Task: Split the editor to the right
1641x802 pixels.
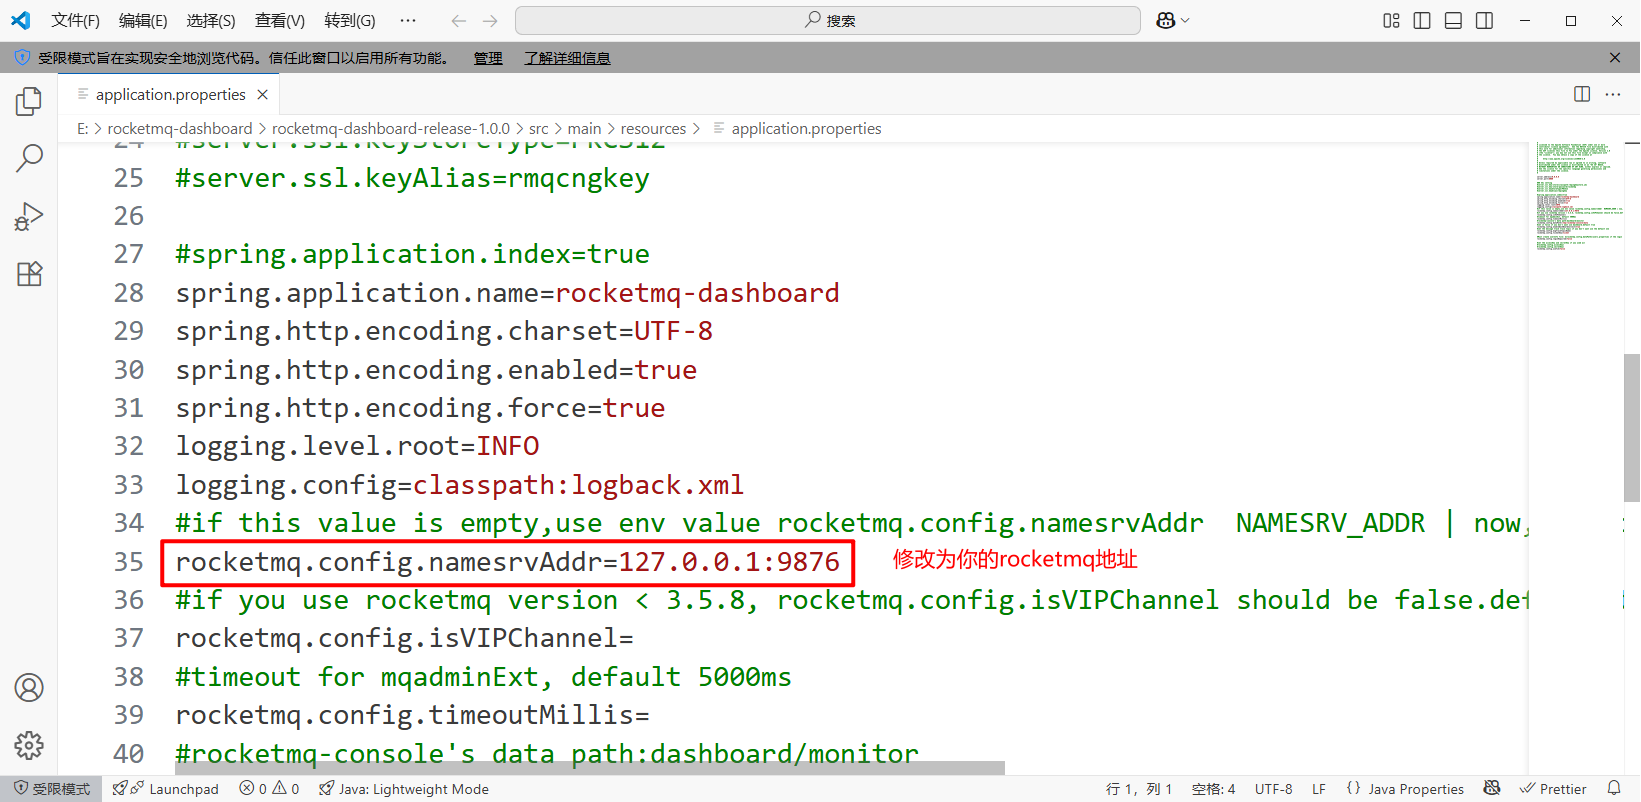Action: click(x=1582, y=94)
